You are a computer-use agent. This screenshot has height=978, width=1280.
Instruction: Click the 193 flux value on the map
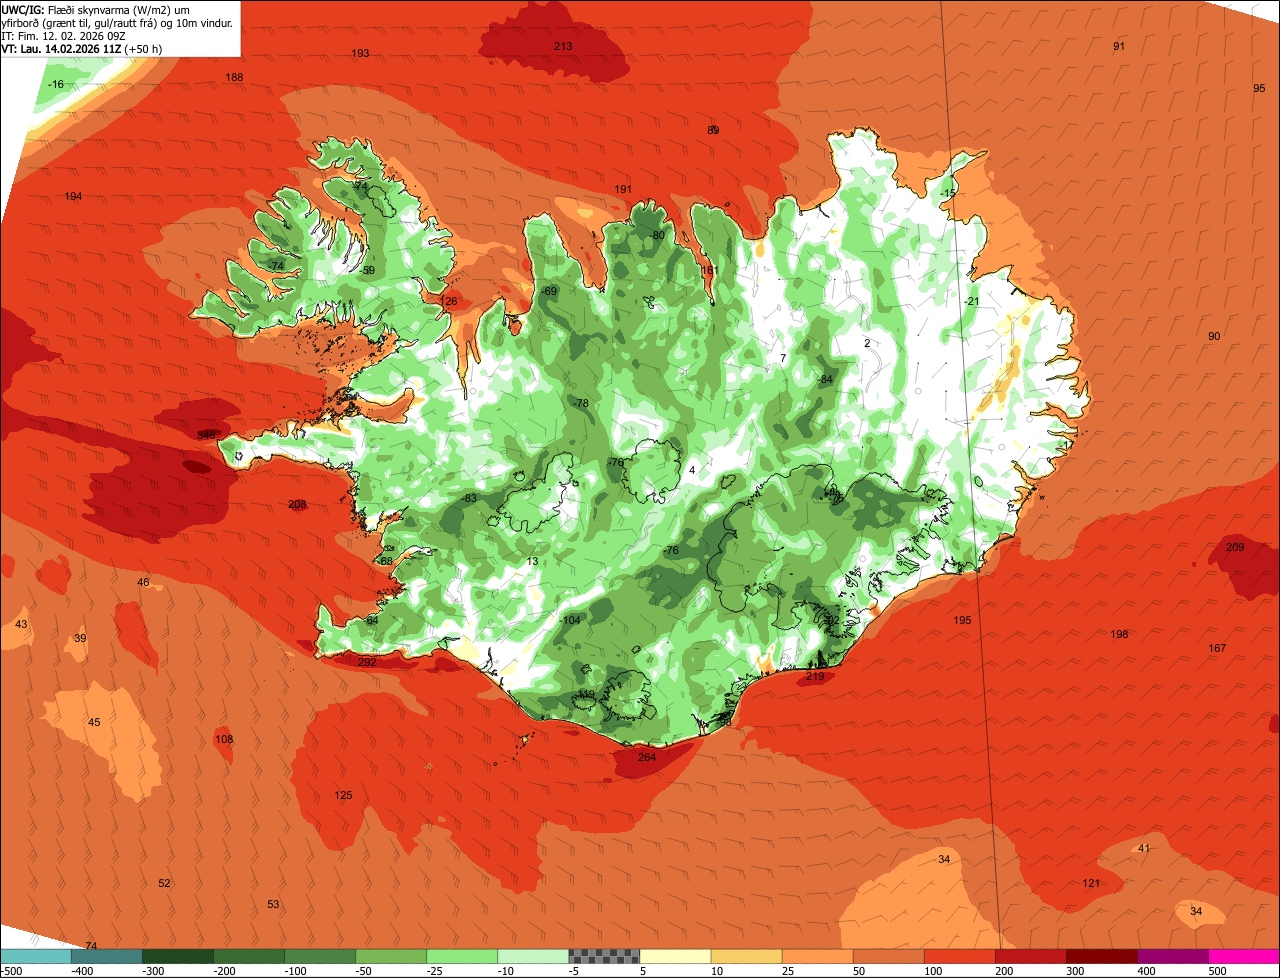click(360, 53)
